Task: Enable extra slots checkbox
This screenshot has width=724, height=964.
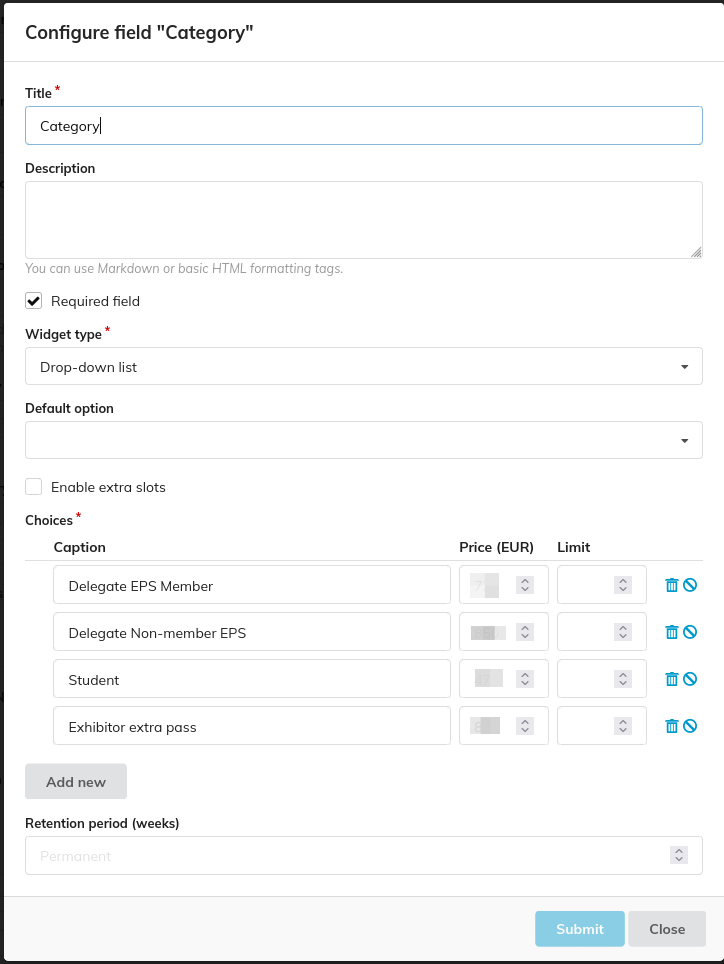Action: pyautogui.click(x=34, y=487)
